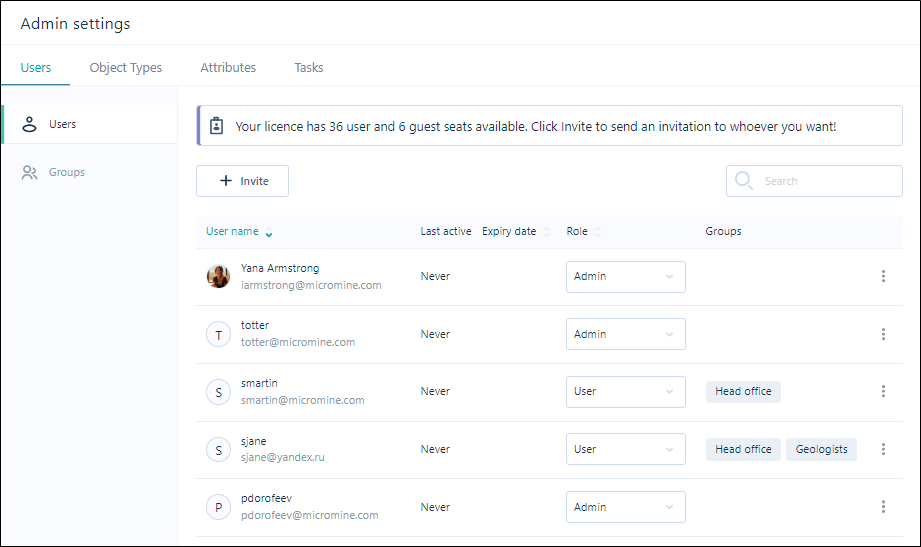Open the three-dot menu for smartin
The width and height of the screenshot is (921, 547).
pyautogui.click(x=883, y=391)
